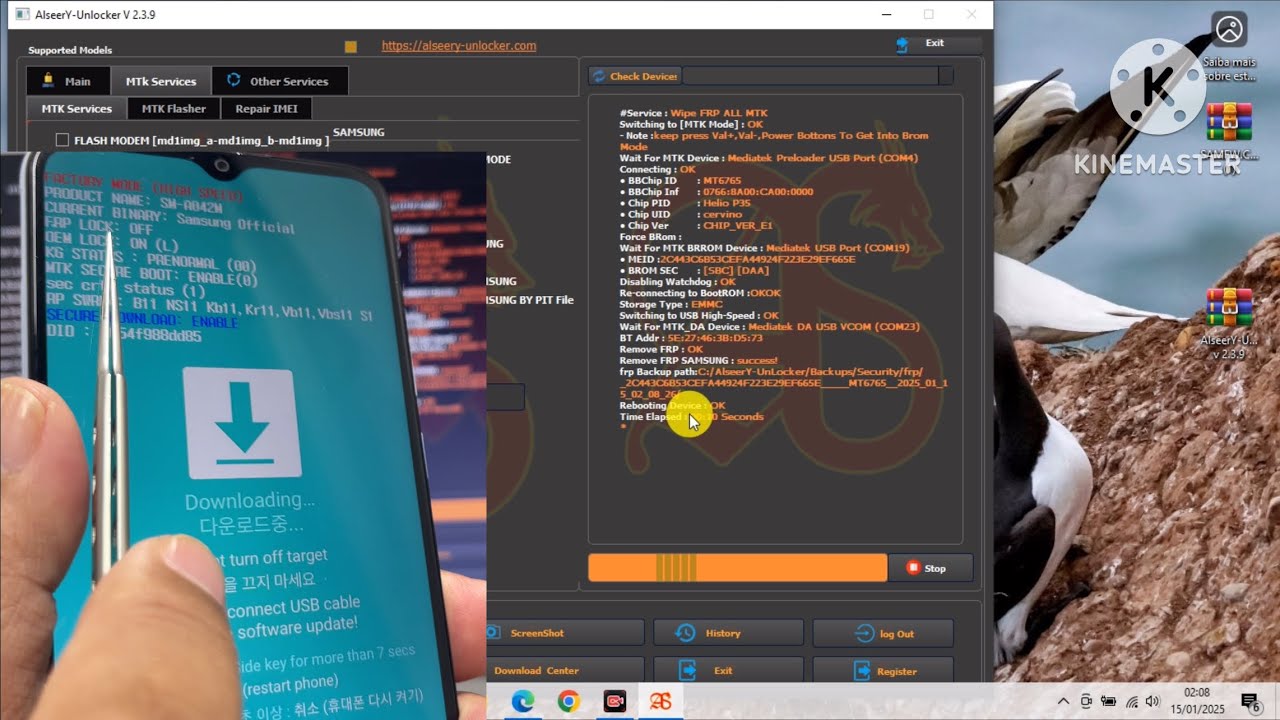Viewport: 1280px width, 720px height.
Task: Click the orange progress bar
Action: pos(737,568)
